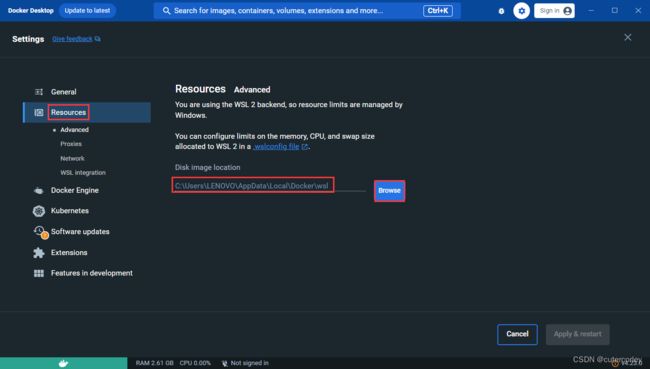Click the Docker Engine whale icon
650x369 pixels.
[39, 190]
